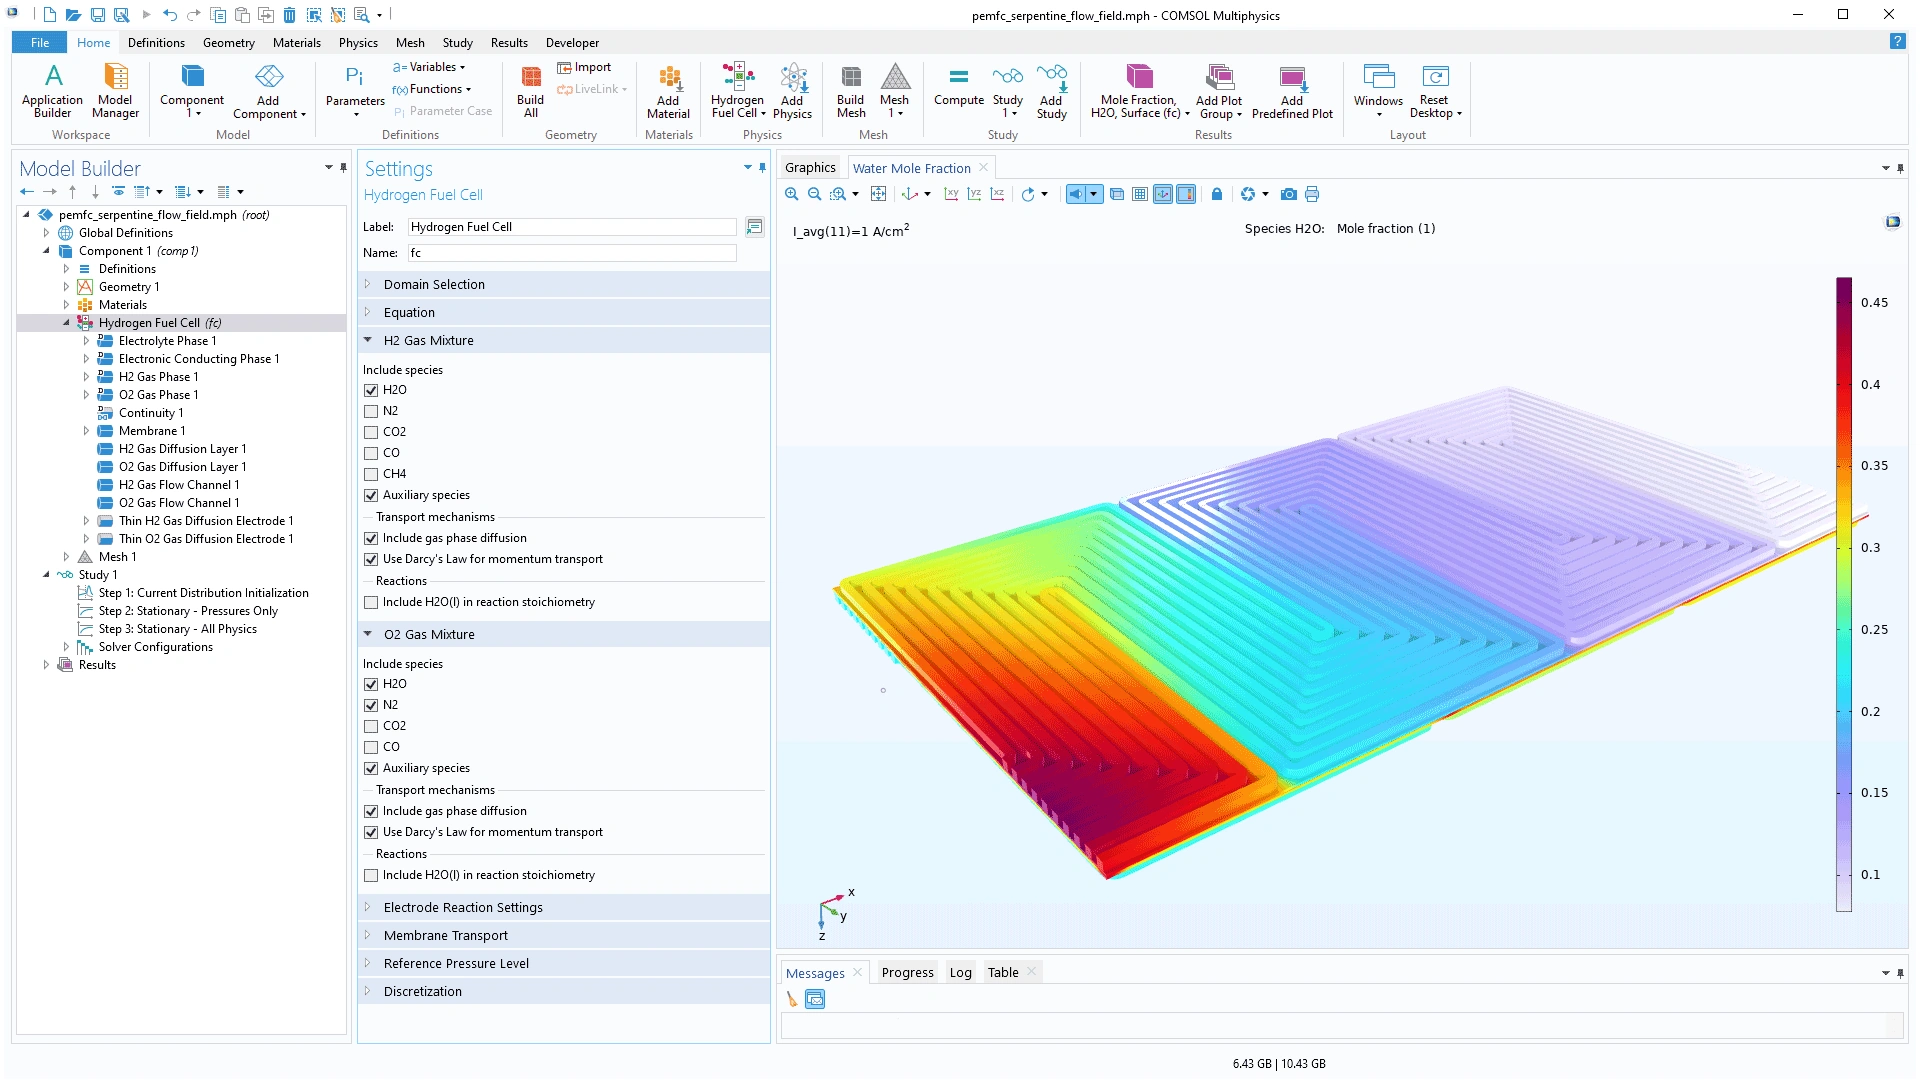This screenshot has width=1920, height=1080.
Task: Enable N2 in H2 Gas Mixture
Action: [371, 411]
